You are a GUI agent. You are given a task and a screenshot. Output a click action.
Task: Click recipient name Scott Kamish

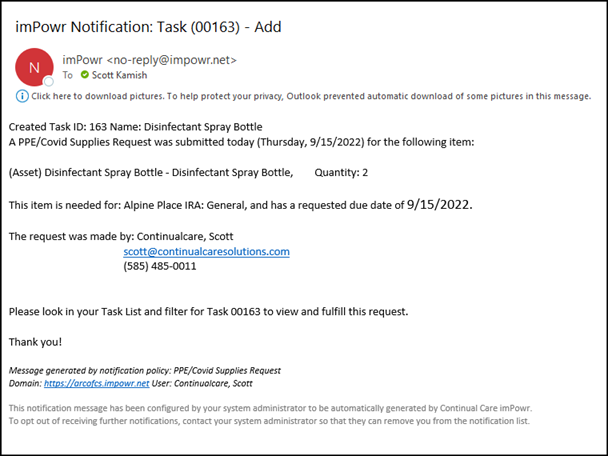coord(119,75)
